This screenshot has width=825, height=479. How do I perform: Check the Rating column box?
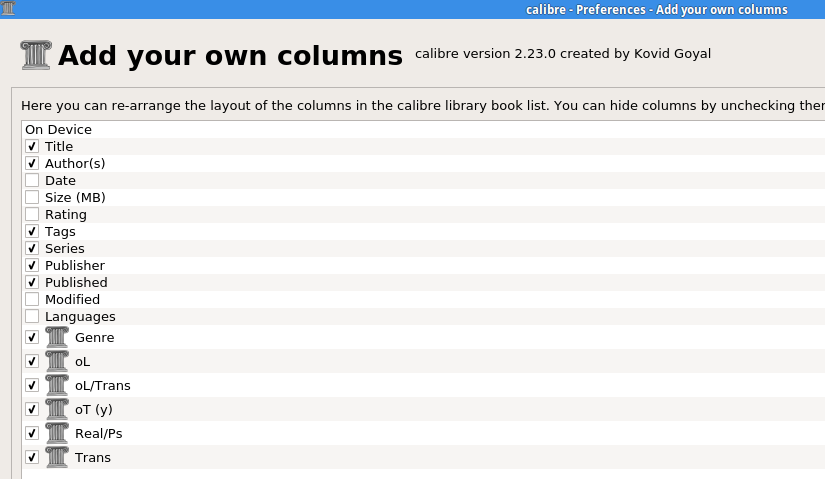(x=32, y=214)
